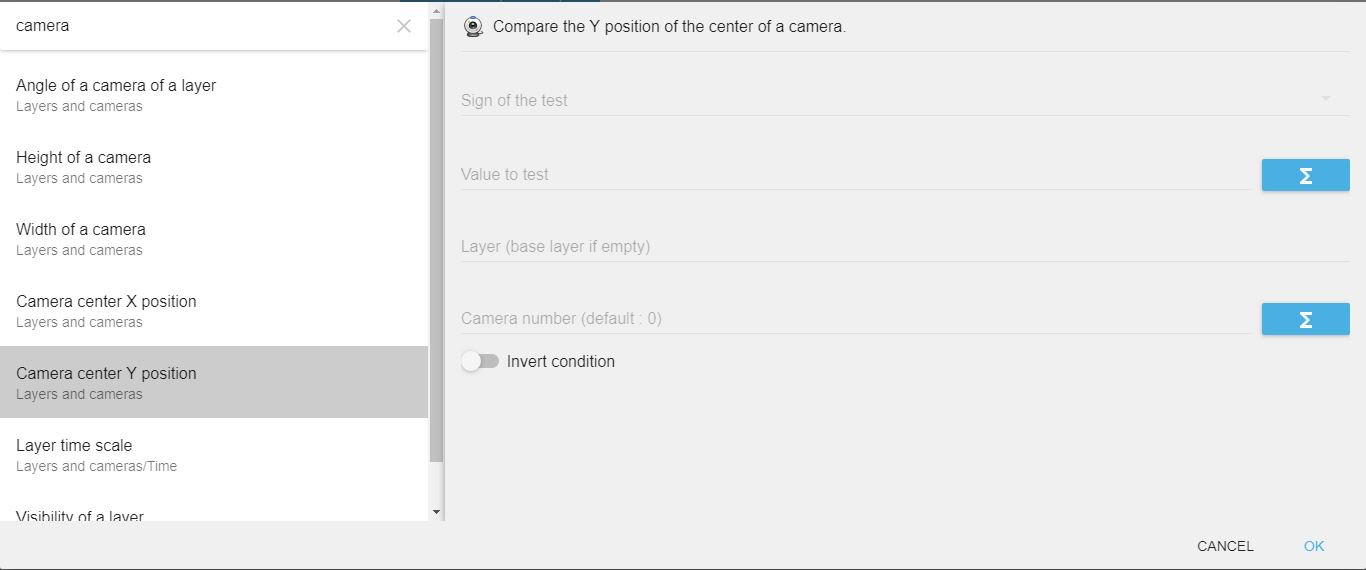Click the Sign of the test arrow
1366x570 pixels.
(x=1326, y=99)
